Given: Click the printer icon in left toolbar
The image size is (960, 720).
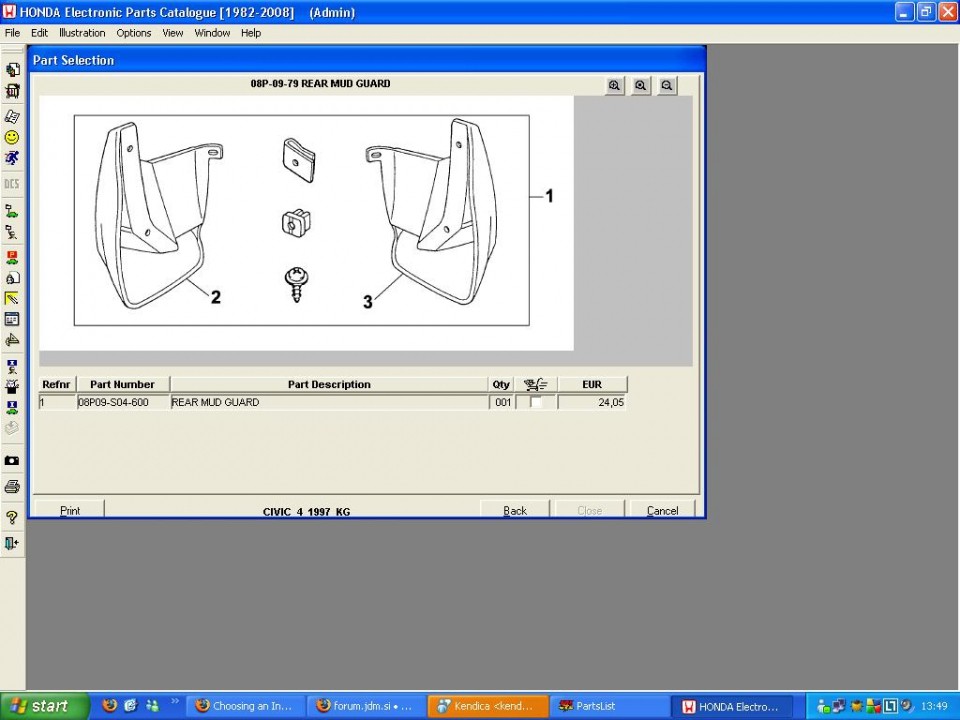Looking at the screenshot, I should tap(12, 487).
